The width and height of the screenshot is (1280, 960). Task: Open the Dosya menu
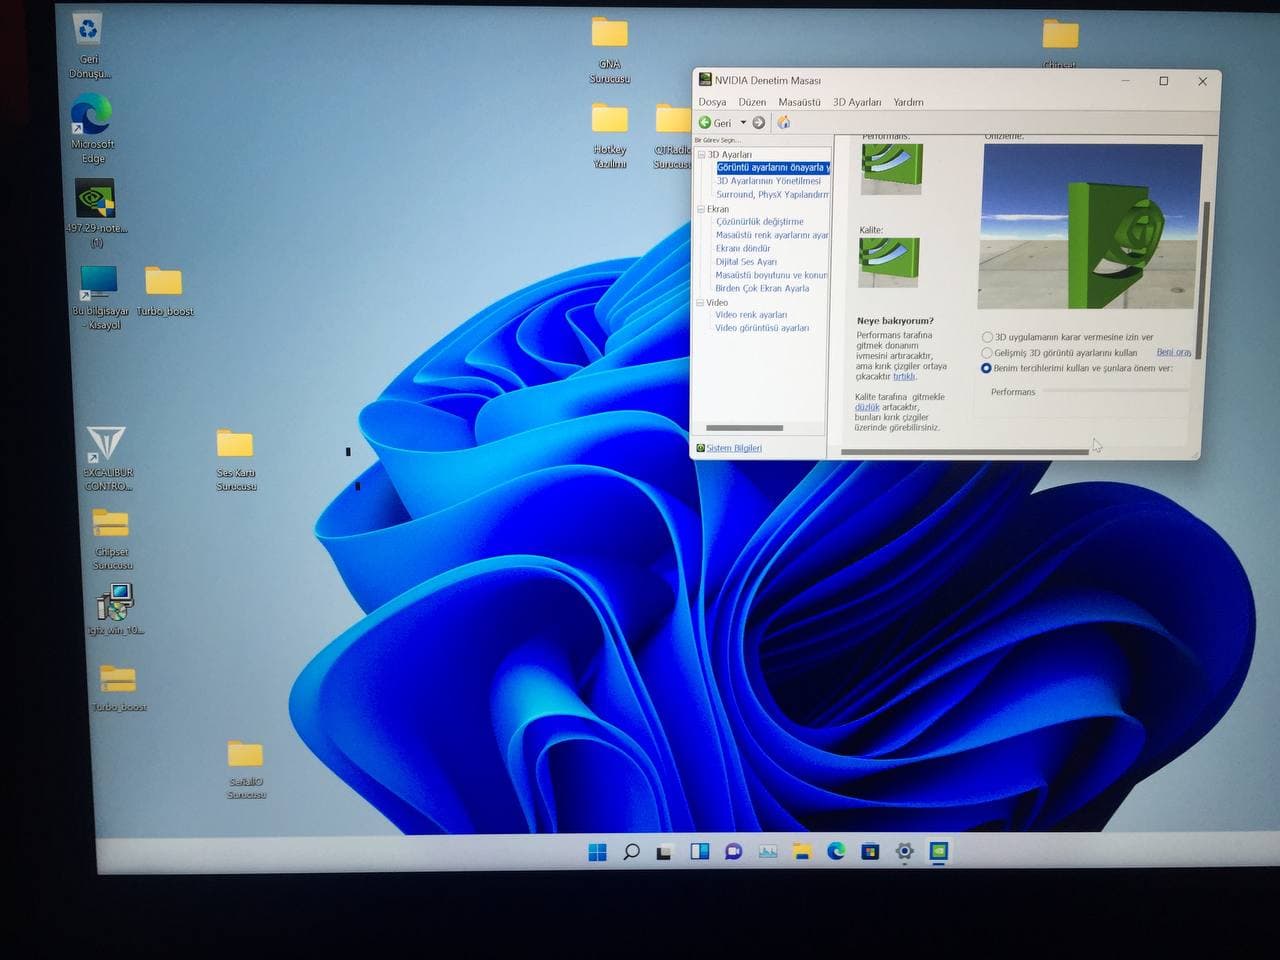(712, 102)
